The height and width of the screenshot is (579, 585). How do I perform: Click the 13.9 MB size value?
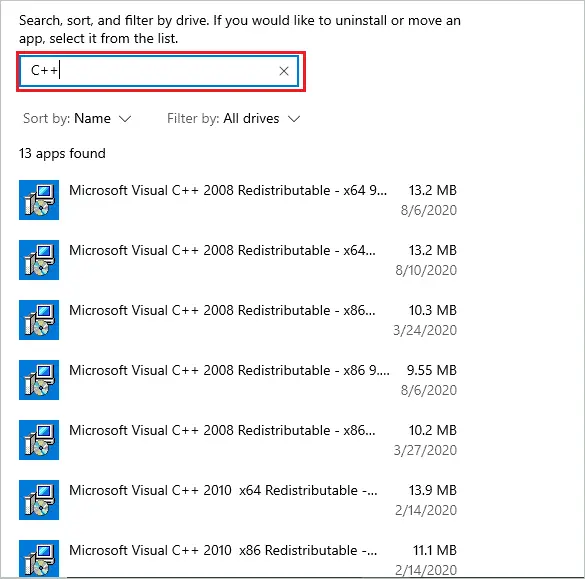(x=433, y=491)
